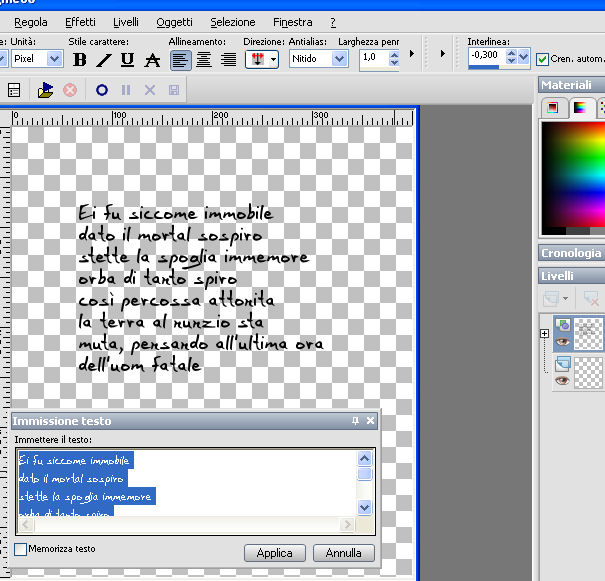This screenshot has height=581, width=605.
Task: Click Annulla to cancel text entry
Action: pos(343,553)
